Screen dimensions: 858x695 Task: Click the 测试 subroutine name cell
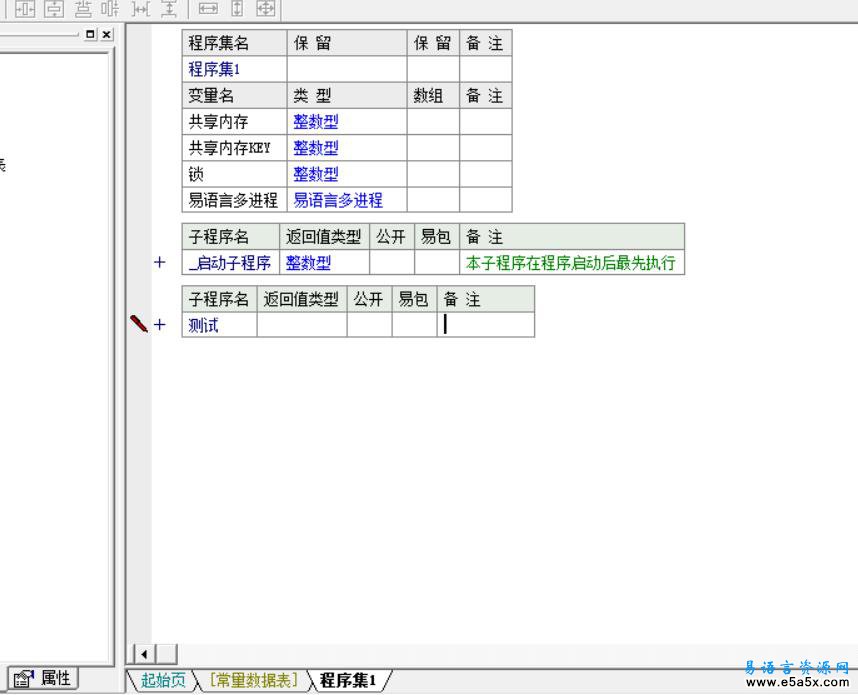(219, 325)
